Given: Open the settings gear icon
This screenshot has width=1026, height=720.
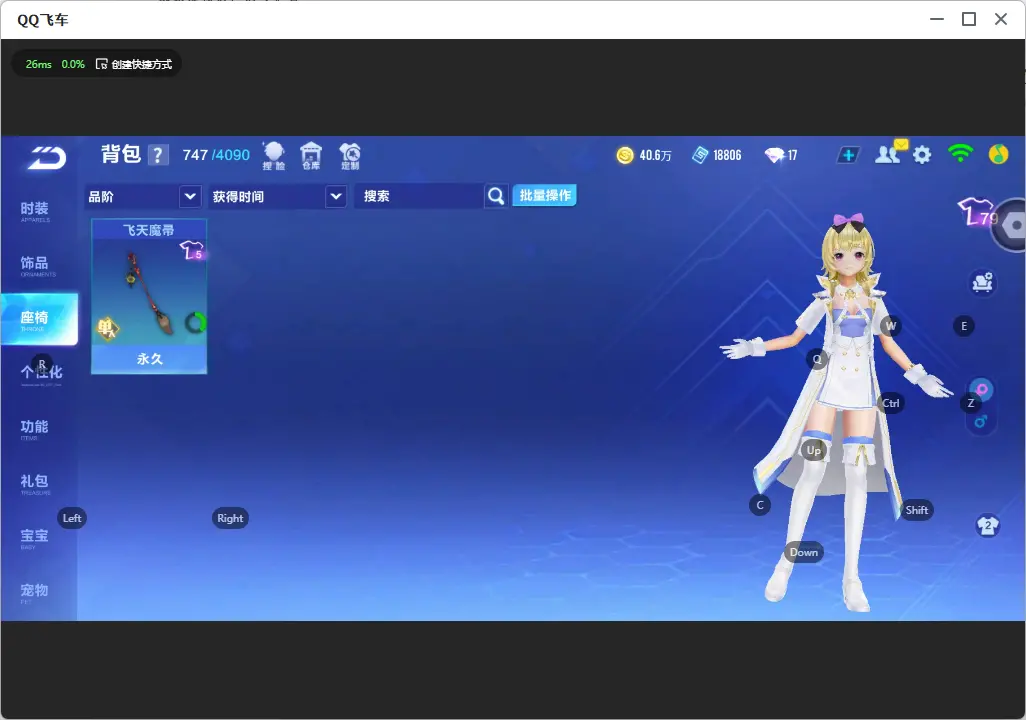Looking at the screenshot, I should pyautogui.click(x=922, y=155).
